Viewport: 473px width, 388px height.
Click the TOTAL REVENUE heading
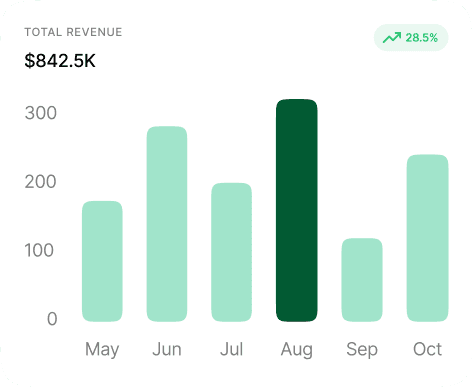point(73,32)
